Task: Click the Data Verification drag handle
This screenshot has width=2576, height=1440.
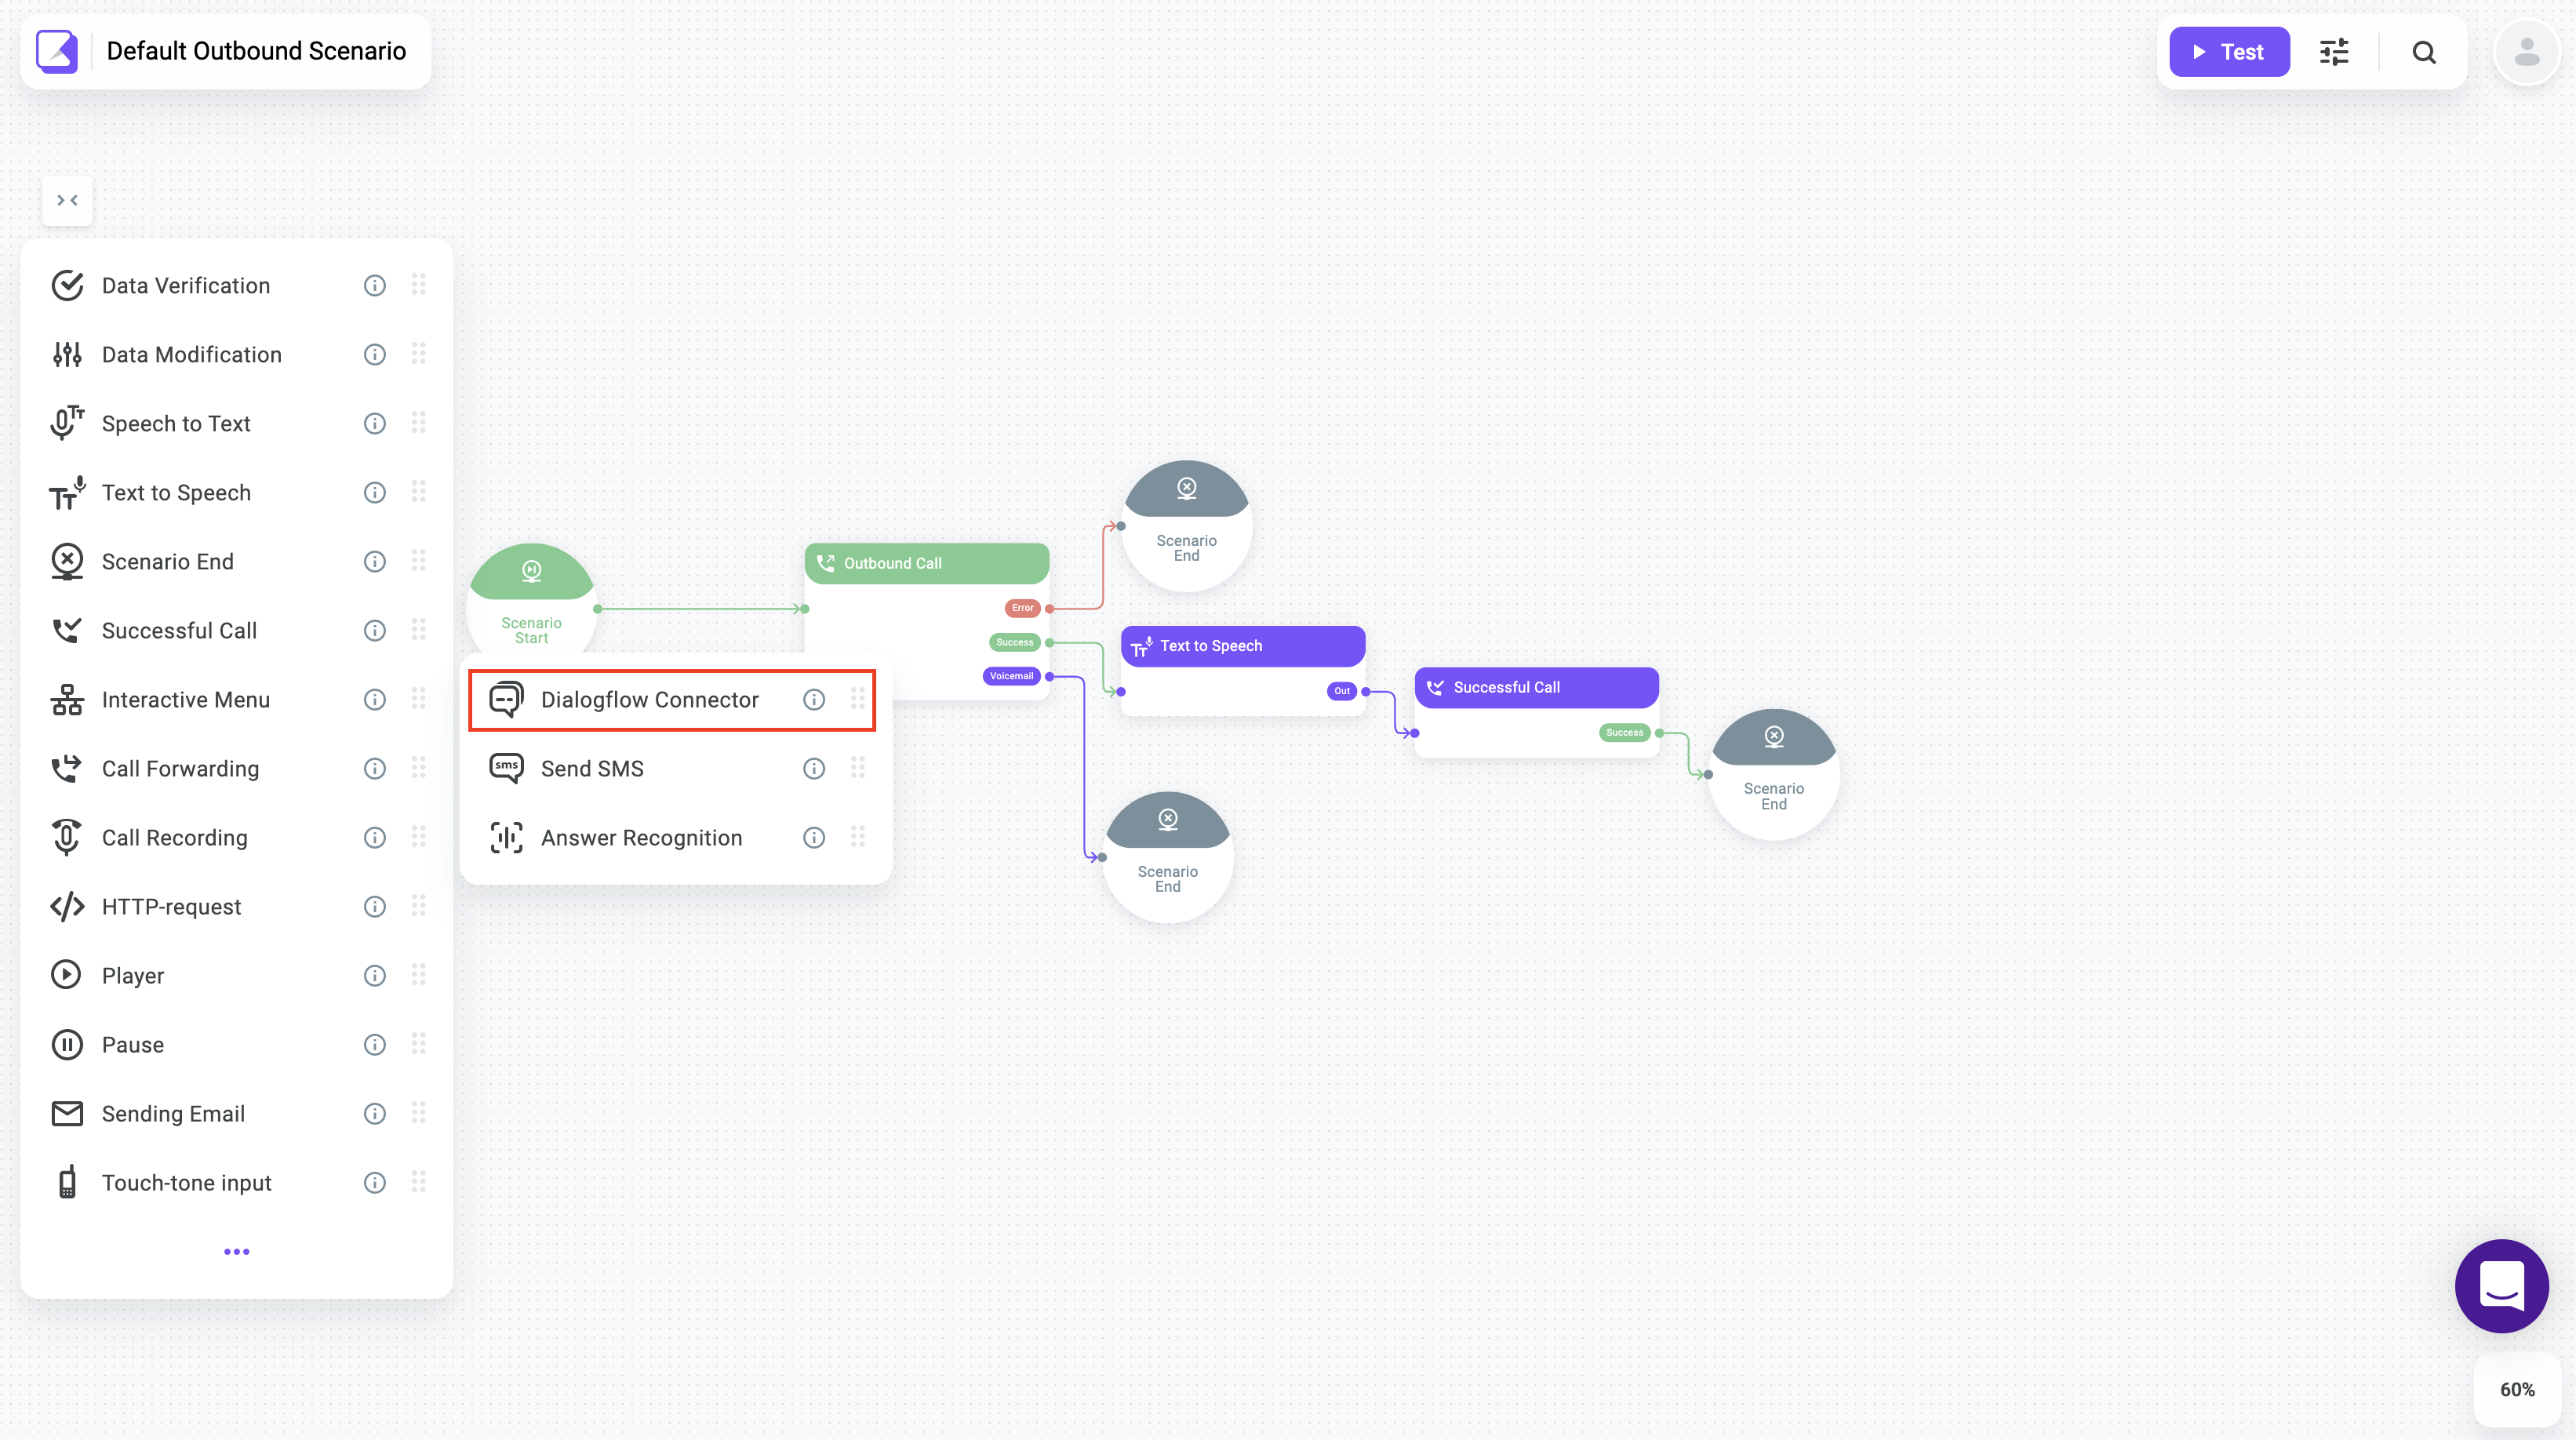Action: click(x=419, y=285)
